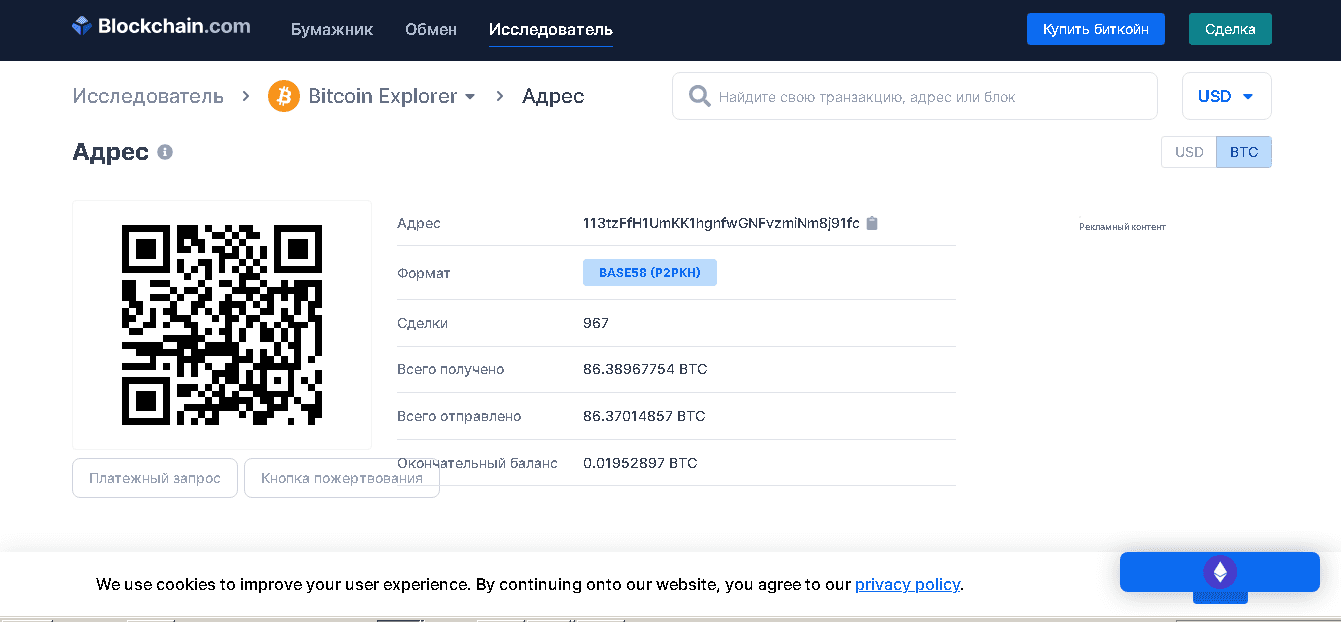Click the Кнопка пожертвования button

point(341,477)
